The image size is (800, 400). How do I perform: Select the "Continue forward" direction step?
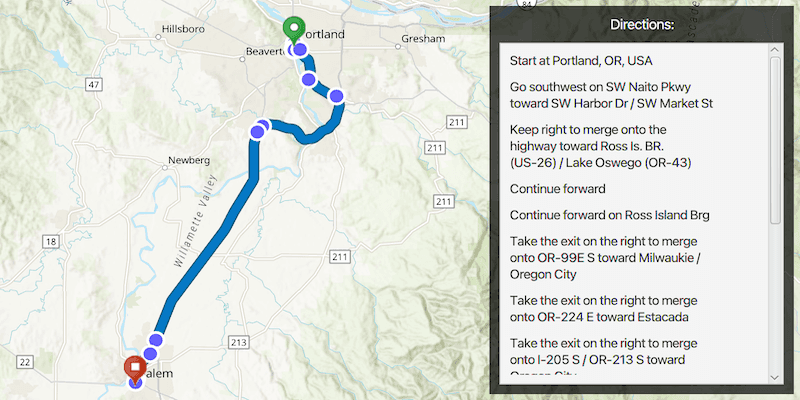pos(557,189)
